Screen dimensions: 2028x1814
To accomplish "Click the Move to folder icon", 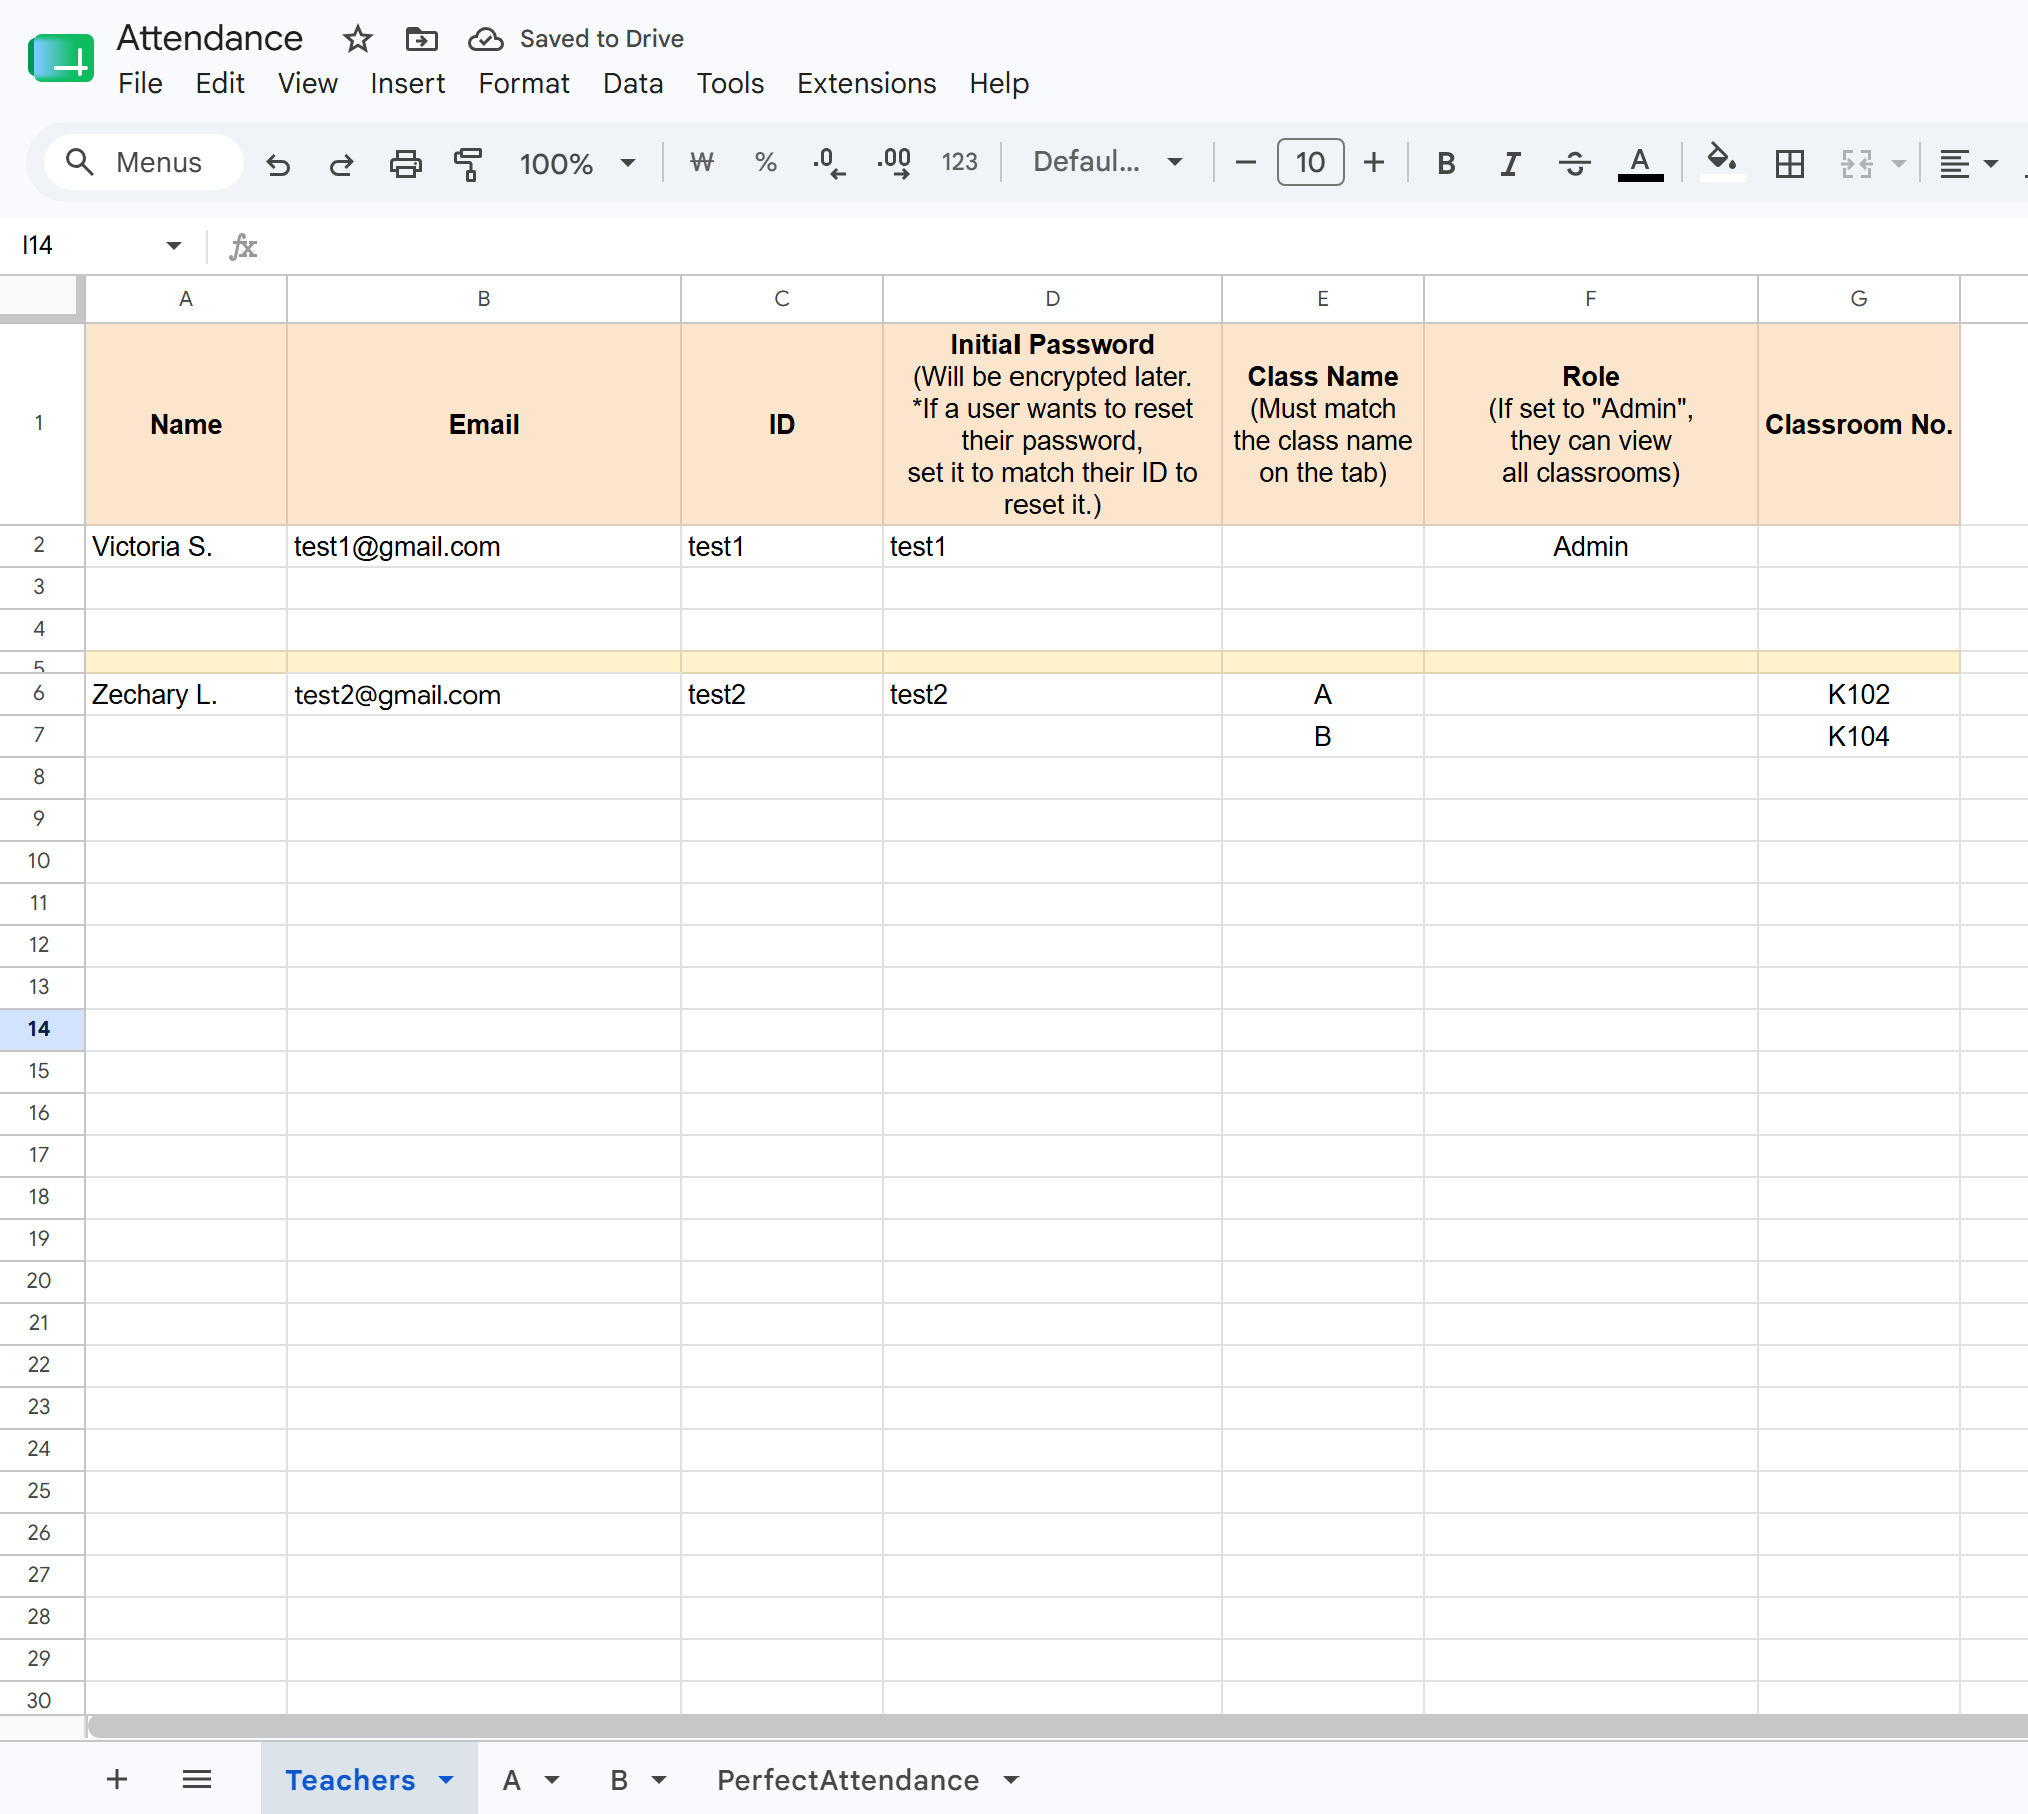I will (421, 39).
